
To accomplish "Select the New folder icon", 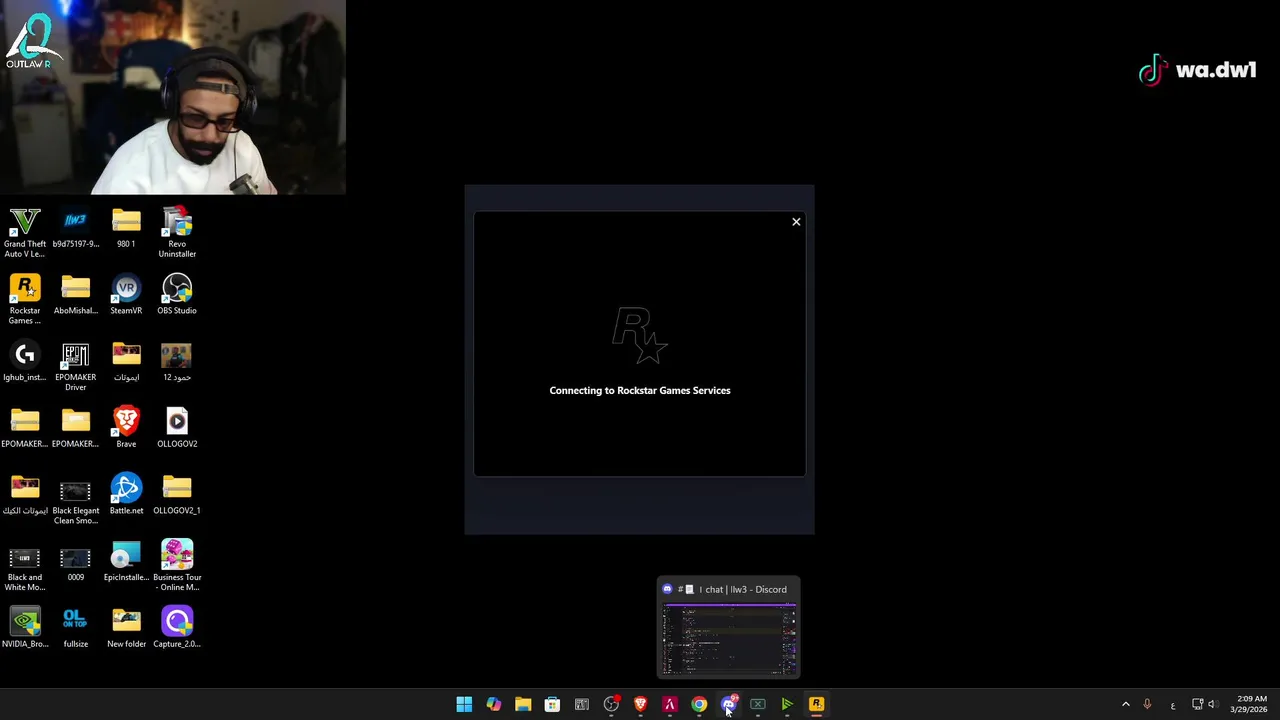I will [126, 628].
